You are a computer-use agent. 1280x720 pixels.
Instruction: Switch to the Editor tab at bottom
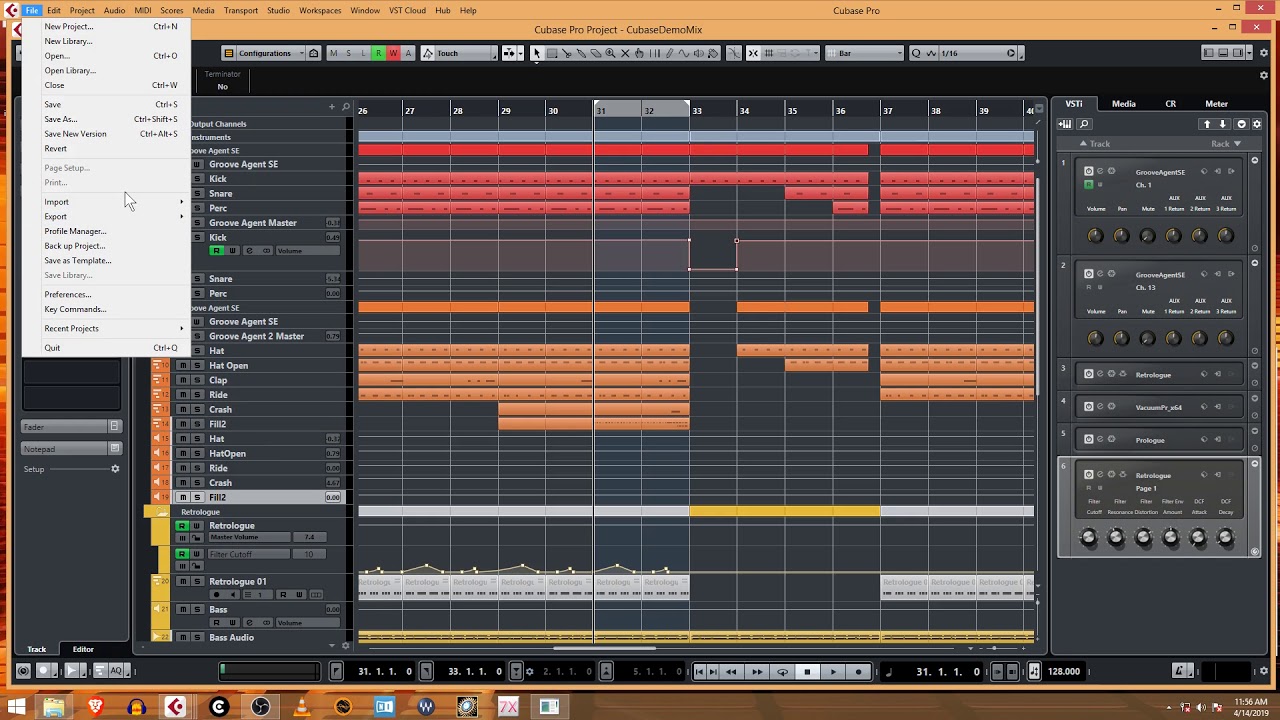tap(83, 649)
